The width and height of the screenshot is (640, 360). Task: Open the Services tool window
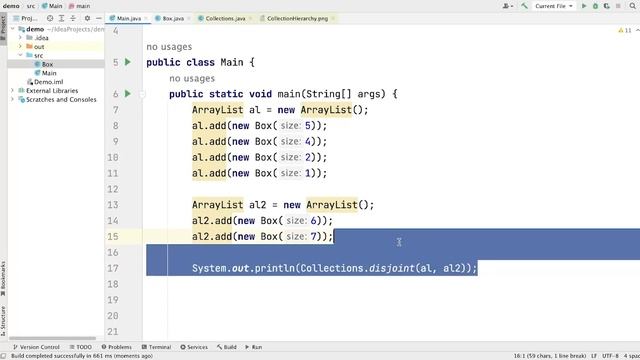tap(194, 347)
